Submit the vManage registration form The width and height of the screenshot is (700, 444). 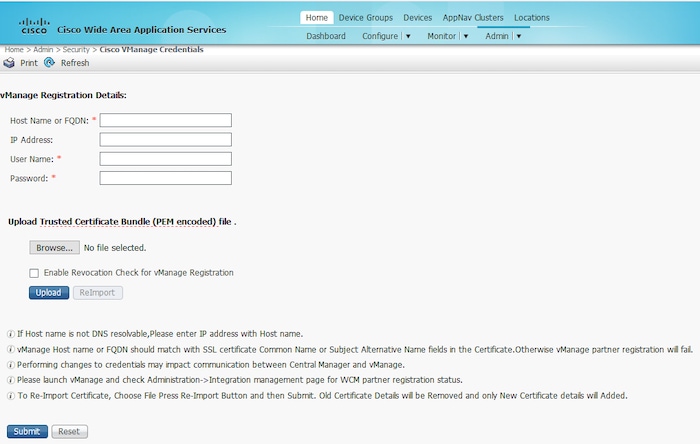(27, 432)
